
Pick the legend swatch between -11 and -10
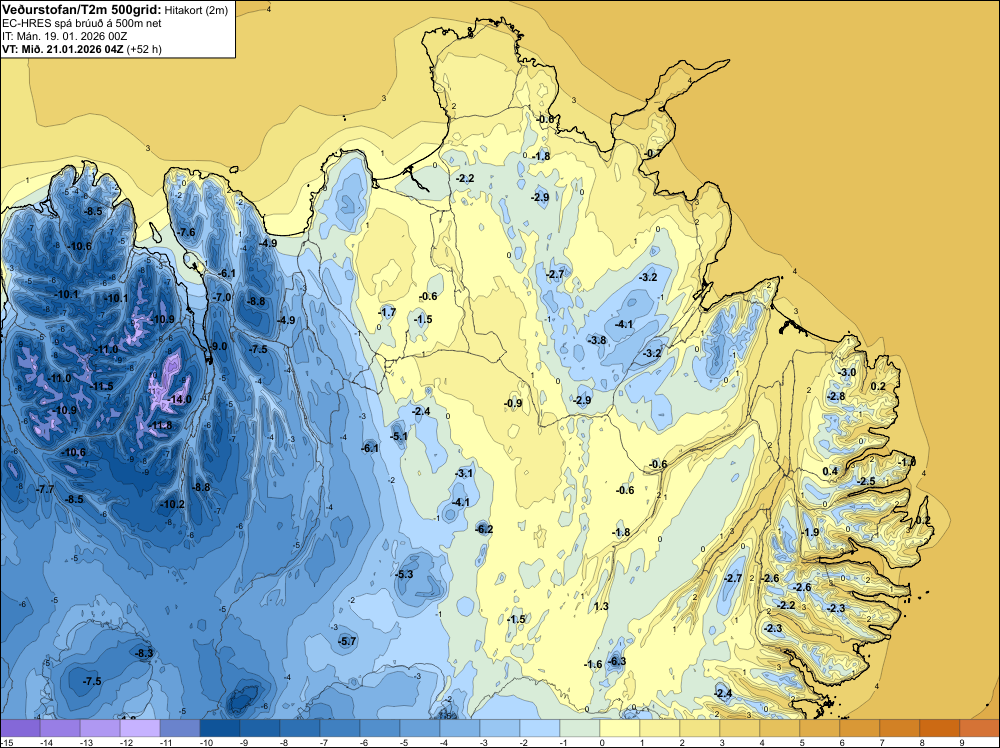click(x=180, y=728)
